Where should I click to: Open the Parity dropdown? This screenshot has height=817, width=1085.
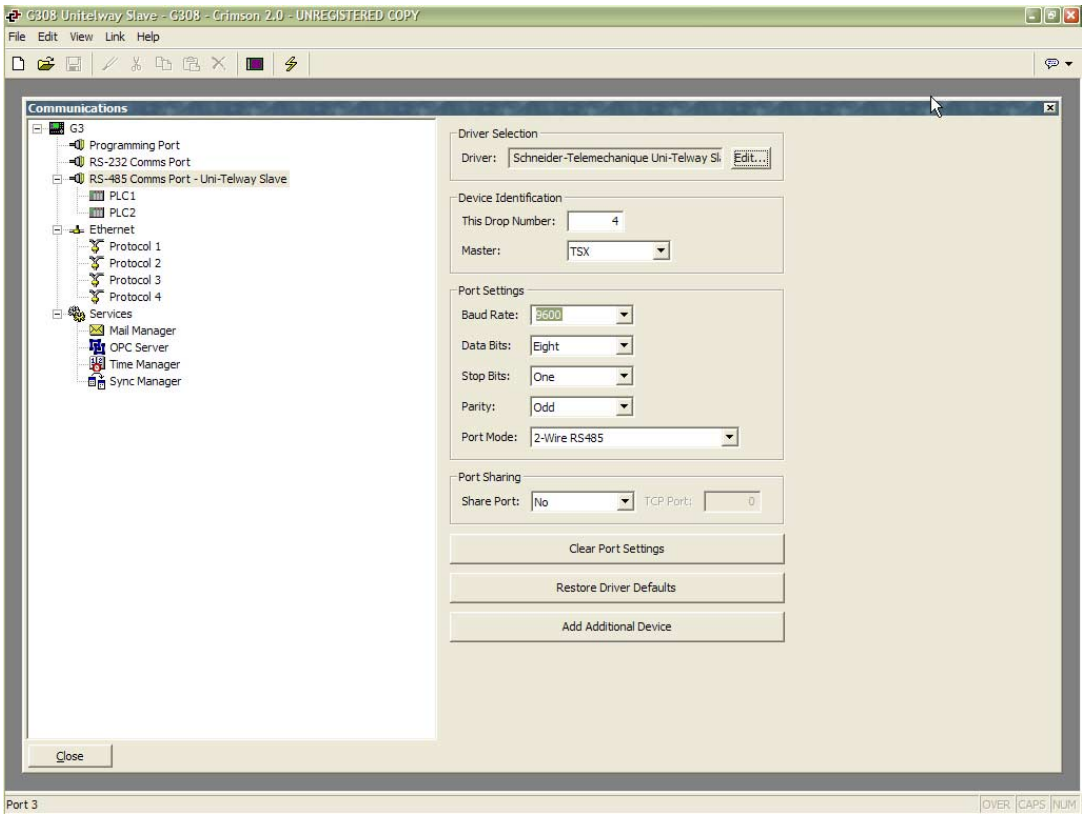click(x=623, y=406)
